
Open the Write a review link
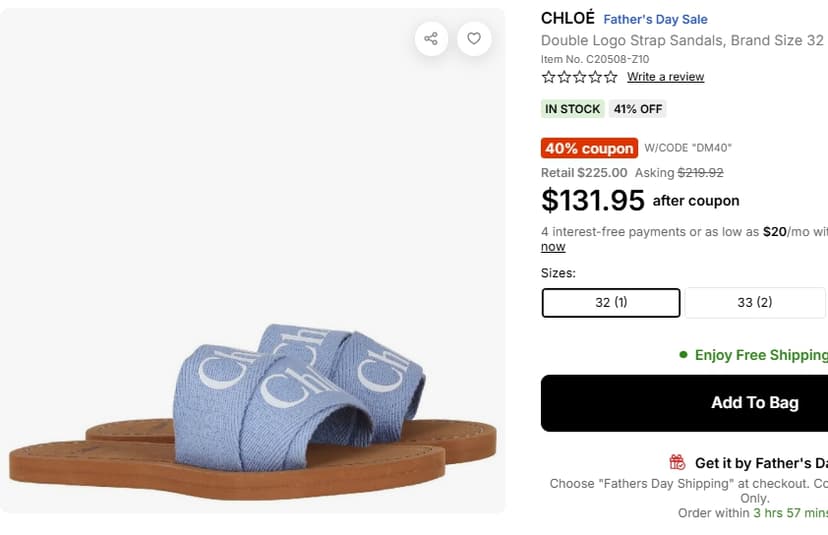tap(665, 77)
